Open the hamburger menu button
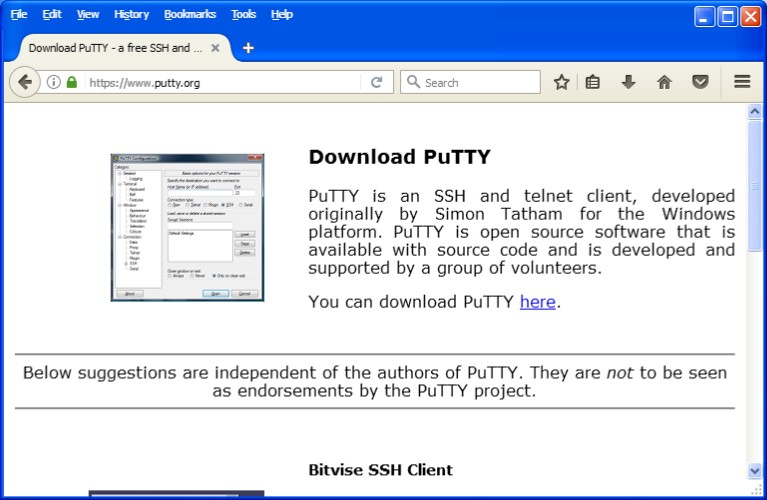The image size is (767, 500). (742, 82)
